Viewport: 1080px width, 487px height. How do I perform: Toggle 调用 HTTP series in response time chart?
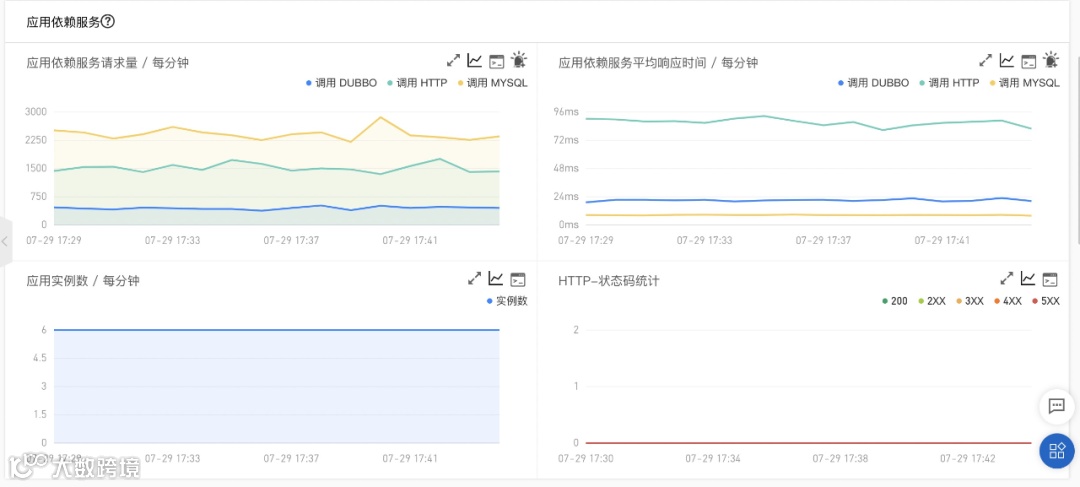[948, 83]
